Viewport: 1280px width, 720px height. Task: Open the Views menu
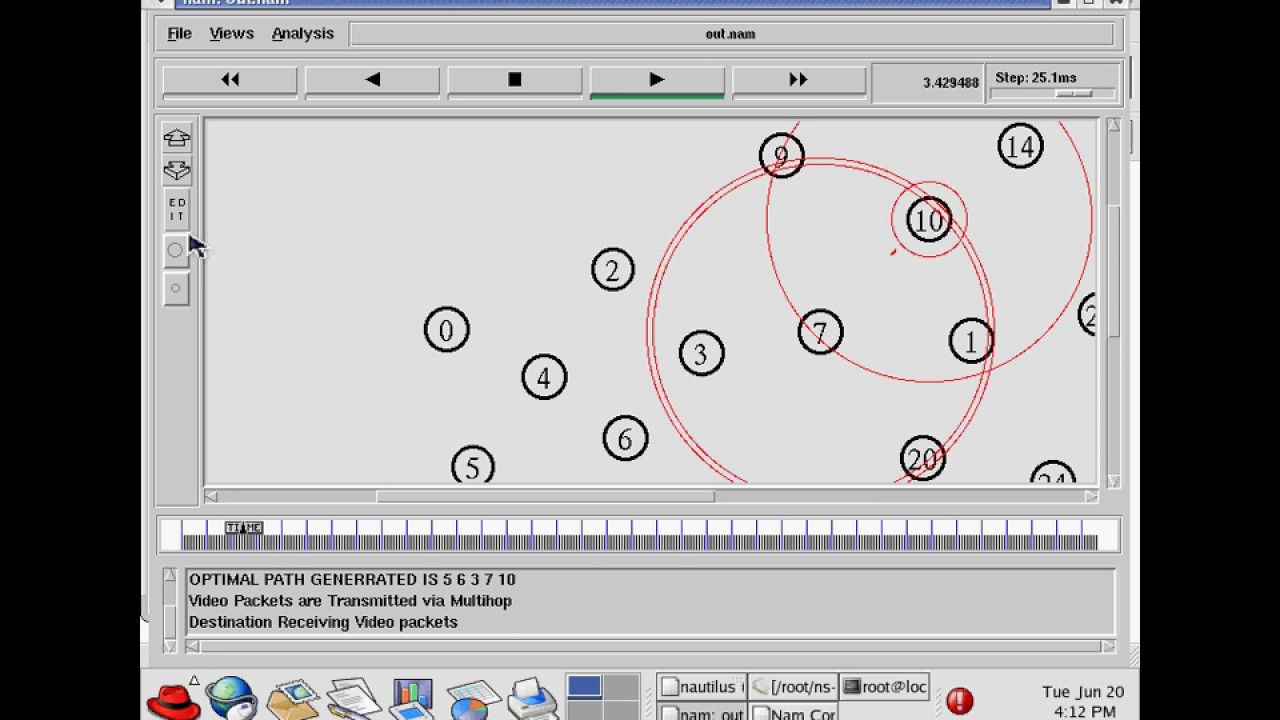(x=231, y=33)
